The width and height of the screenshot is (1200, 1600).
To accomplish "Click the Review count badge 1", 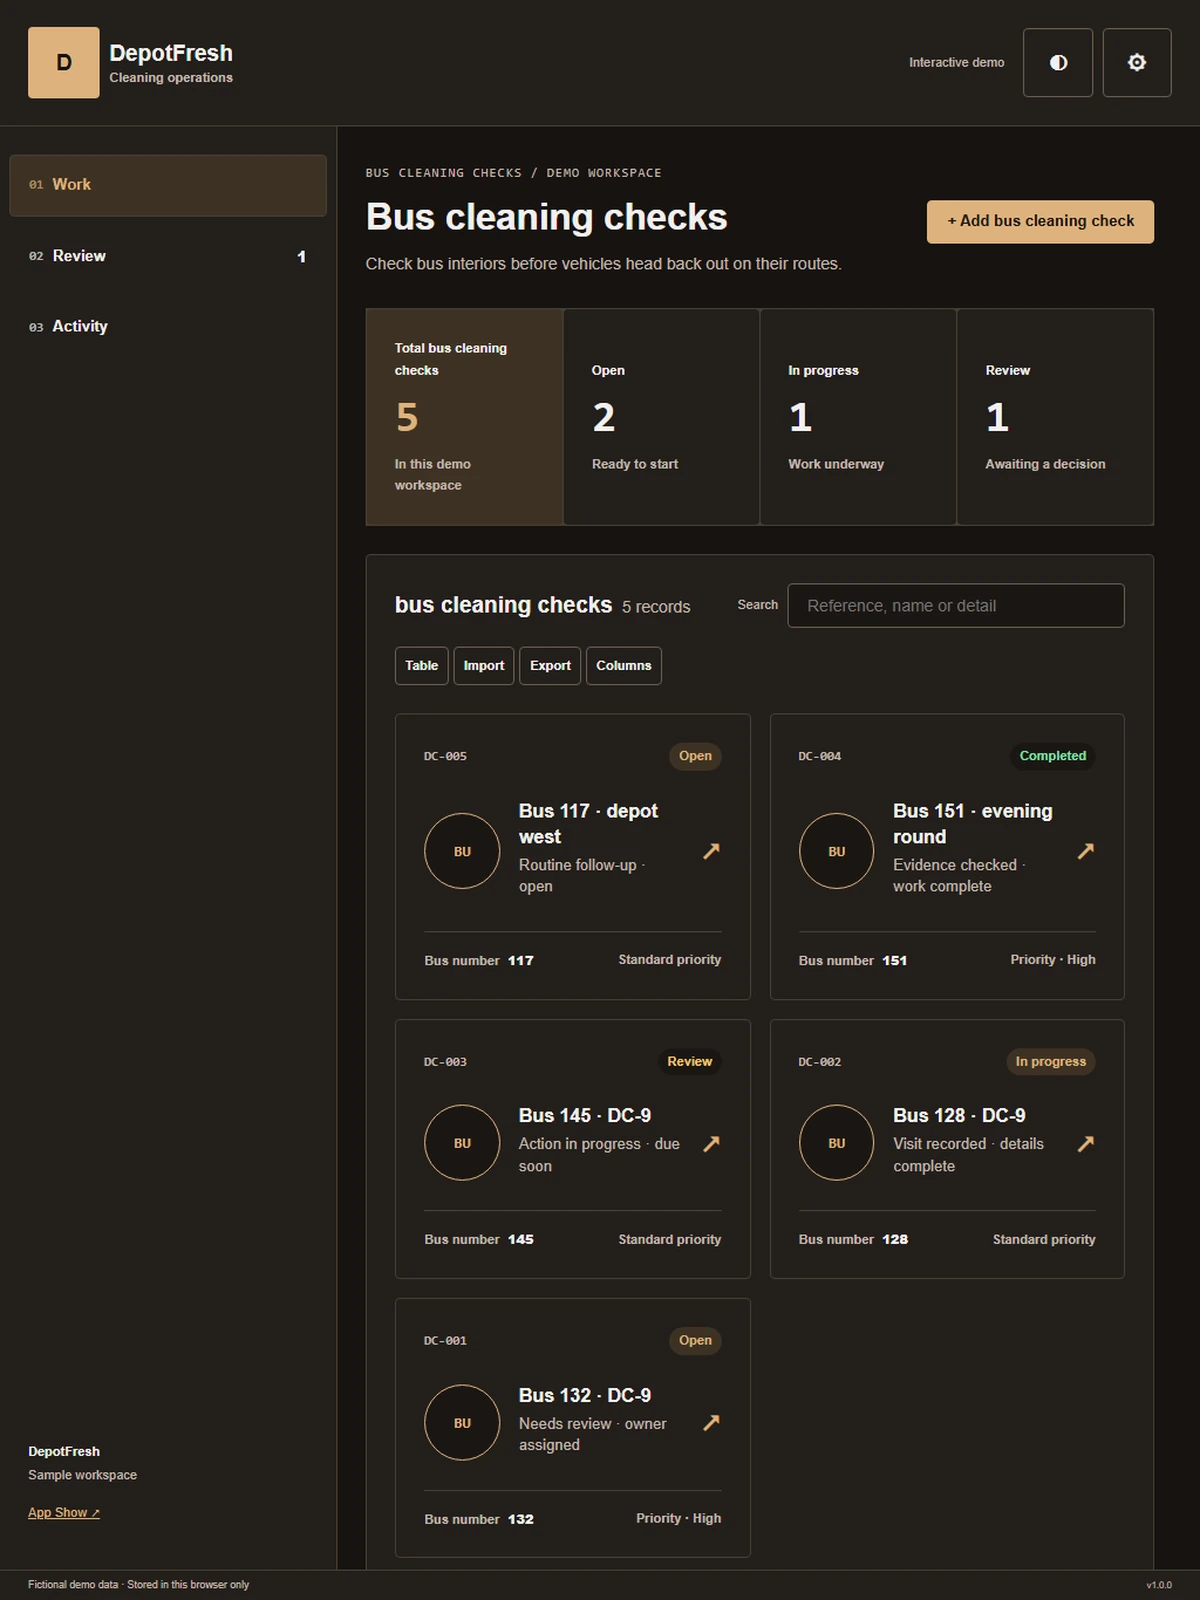I will point(301,257).
